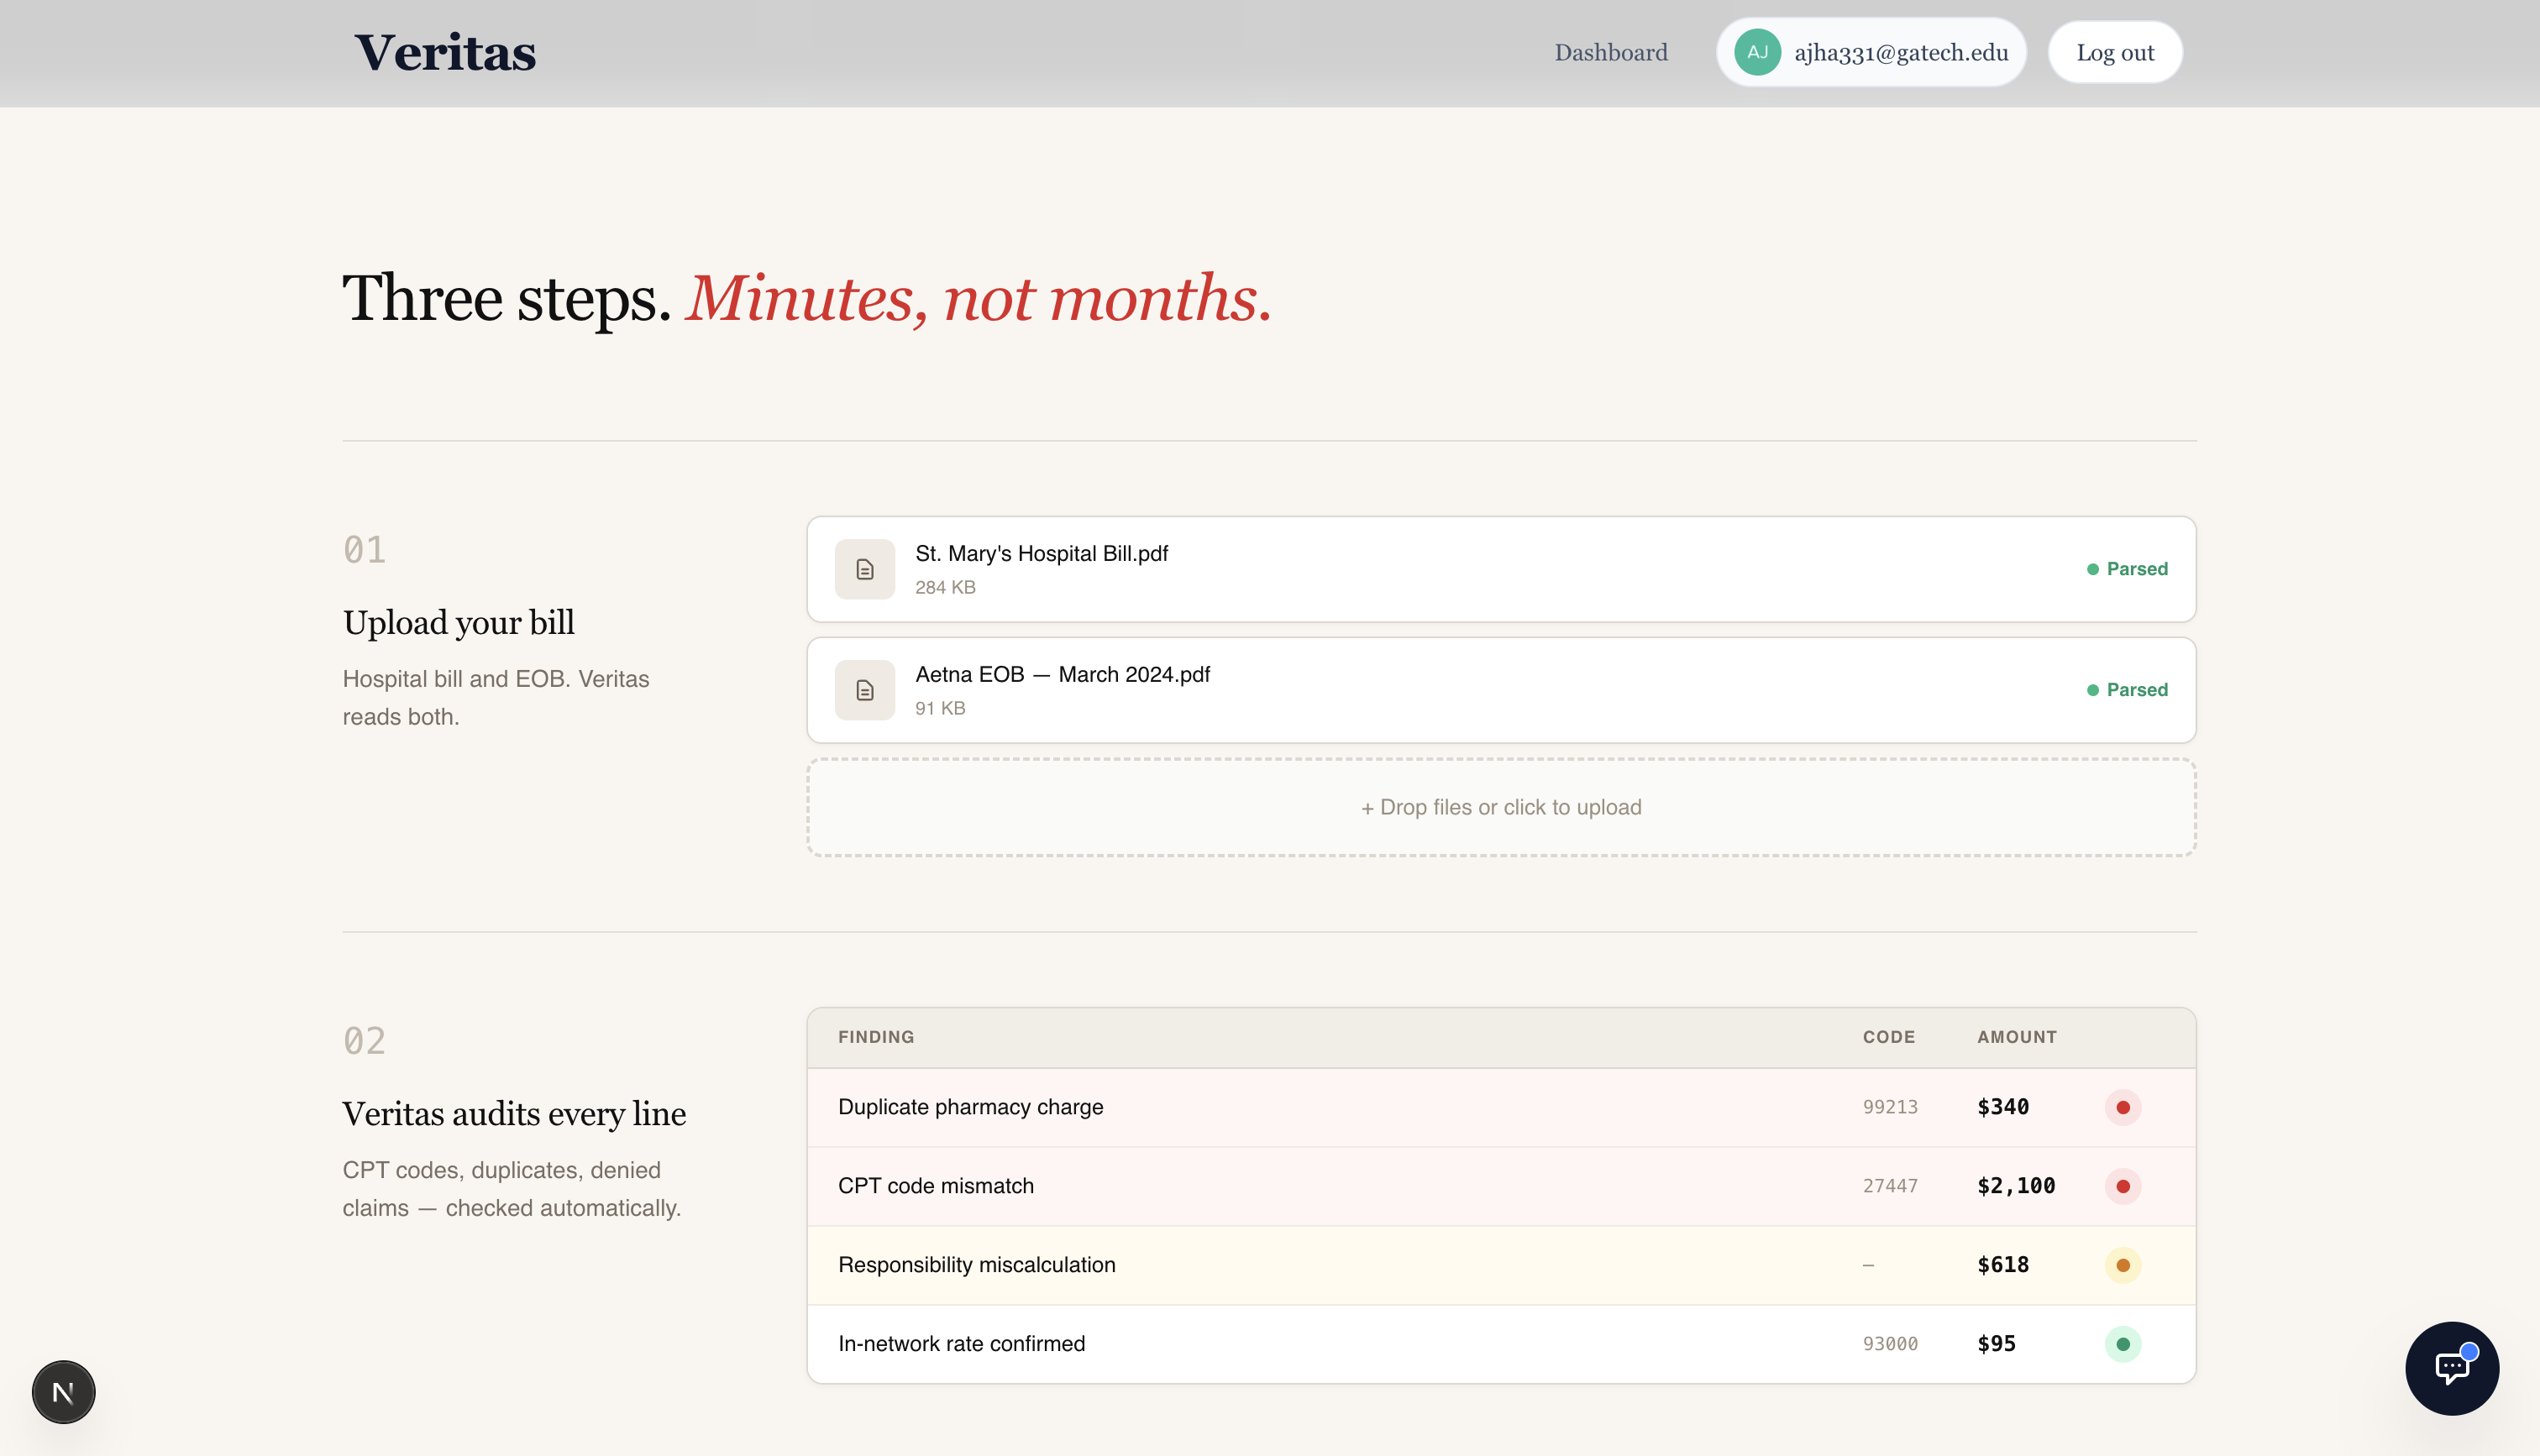Screen dimensions: 2540x1456
Task: Click orange status dot for responsibility miscalculation
Action: click(x=2122, y=1265)
